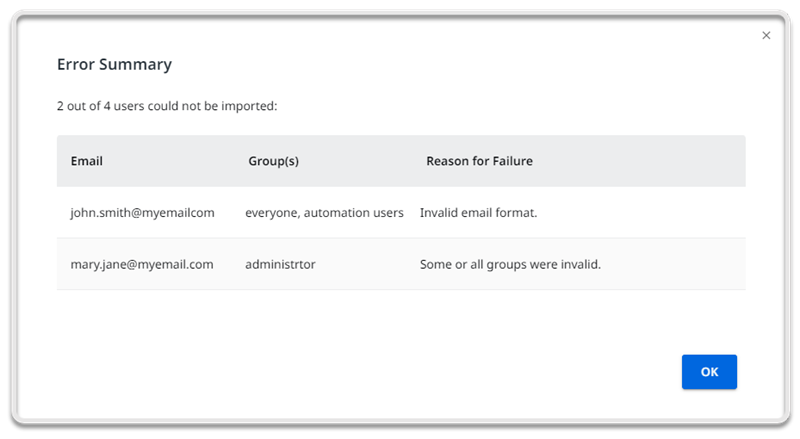800x439 pixels.
Task: Click the Group(s) column header
Action: click(274, 161)
